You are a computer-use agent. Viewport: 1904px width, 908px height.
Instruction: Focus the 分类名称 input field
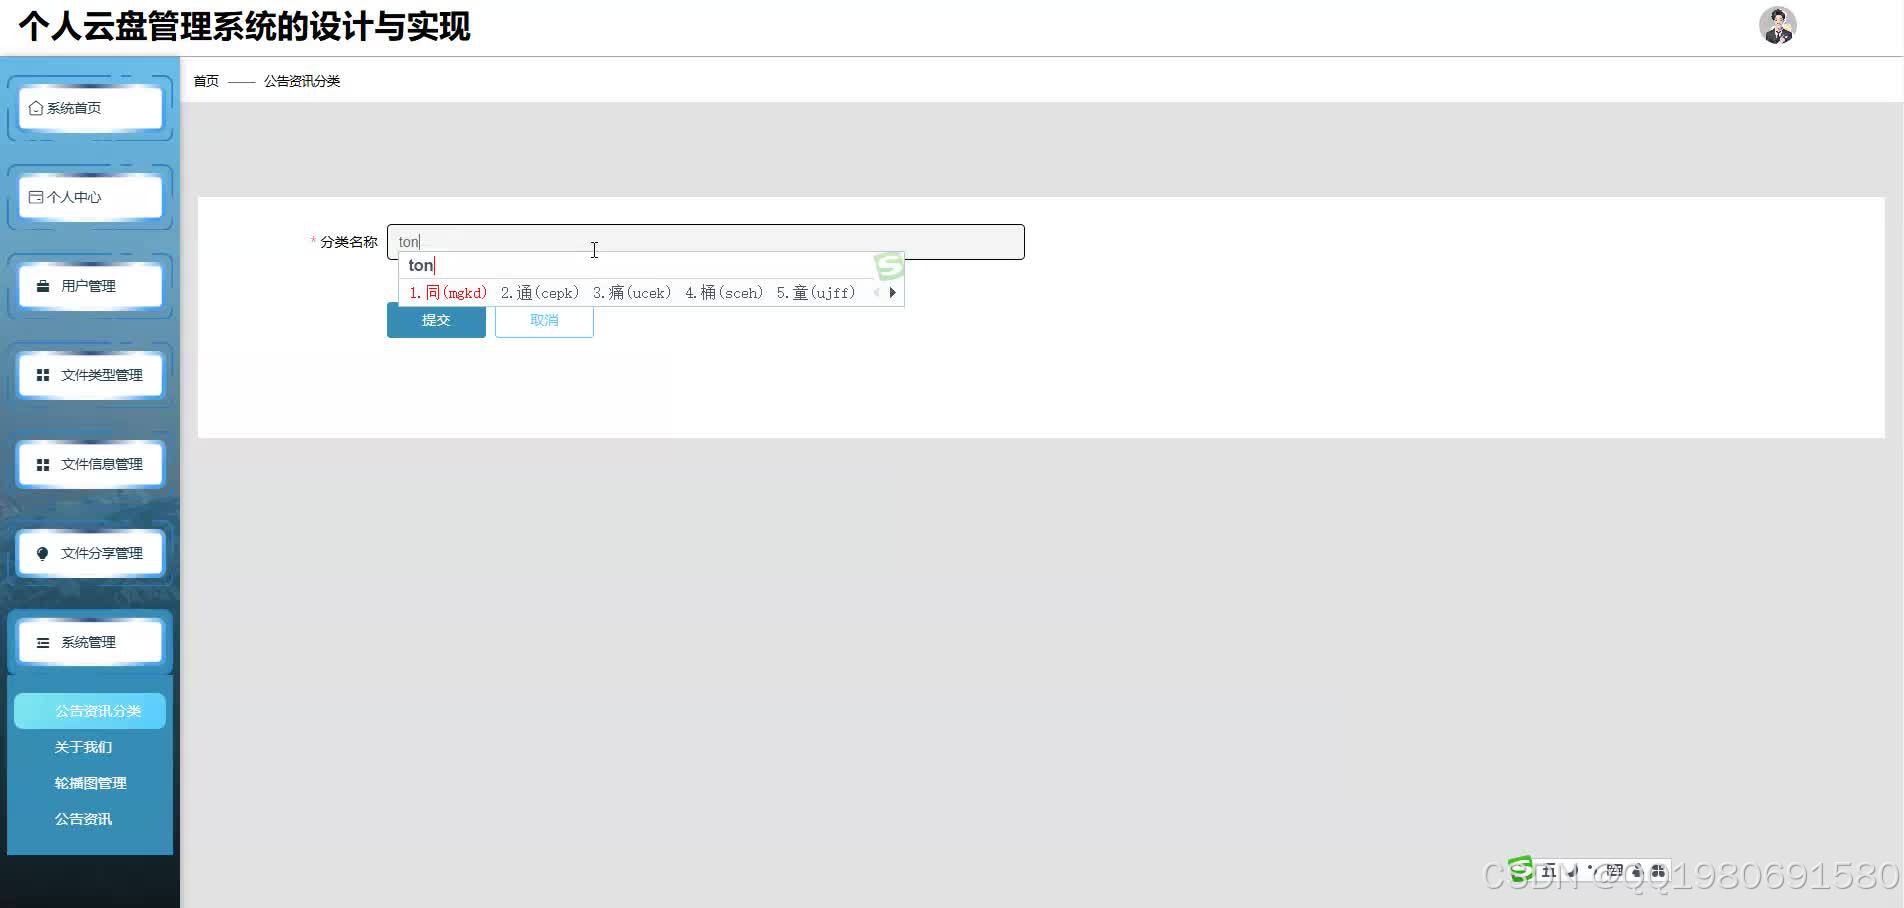click(706, 242)
